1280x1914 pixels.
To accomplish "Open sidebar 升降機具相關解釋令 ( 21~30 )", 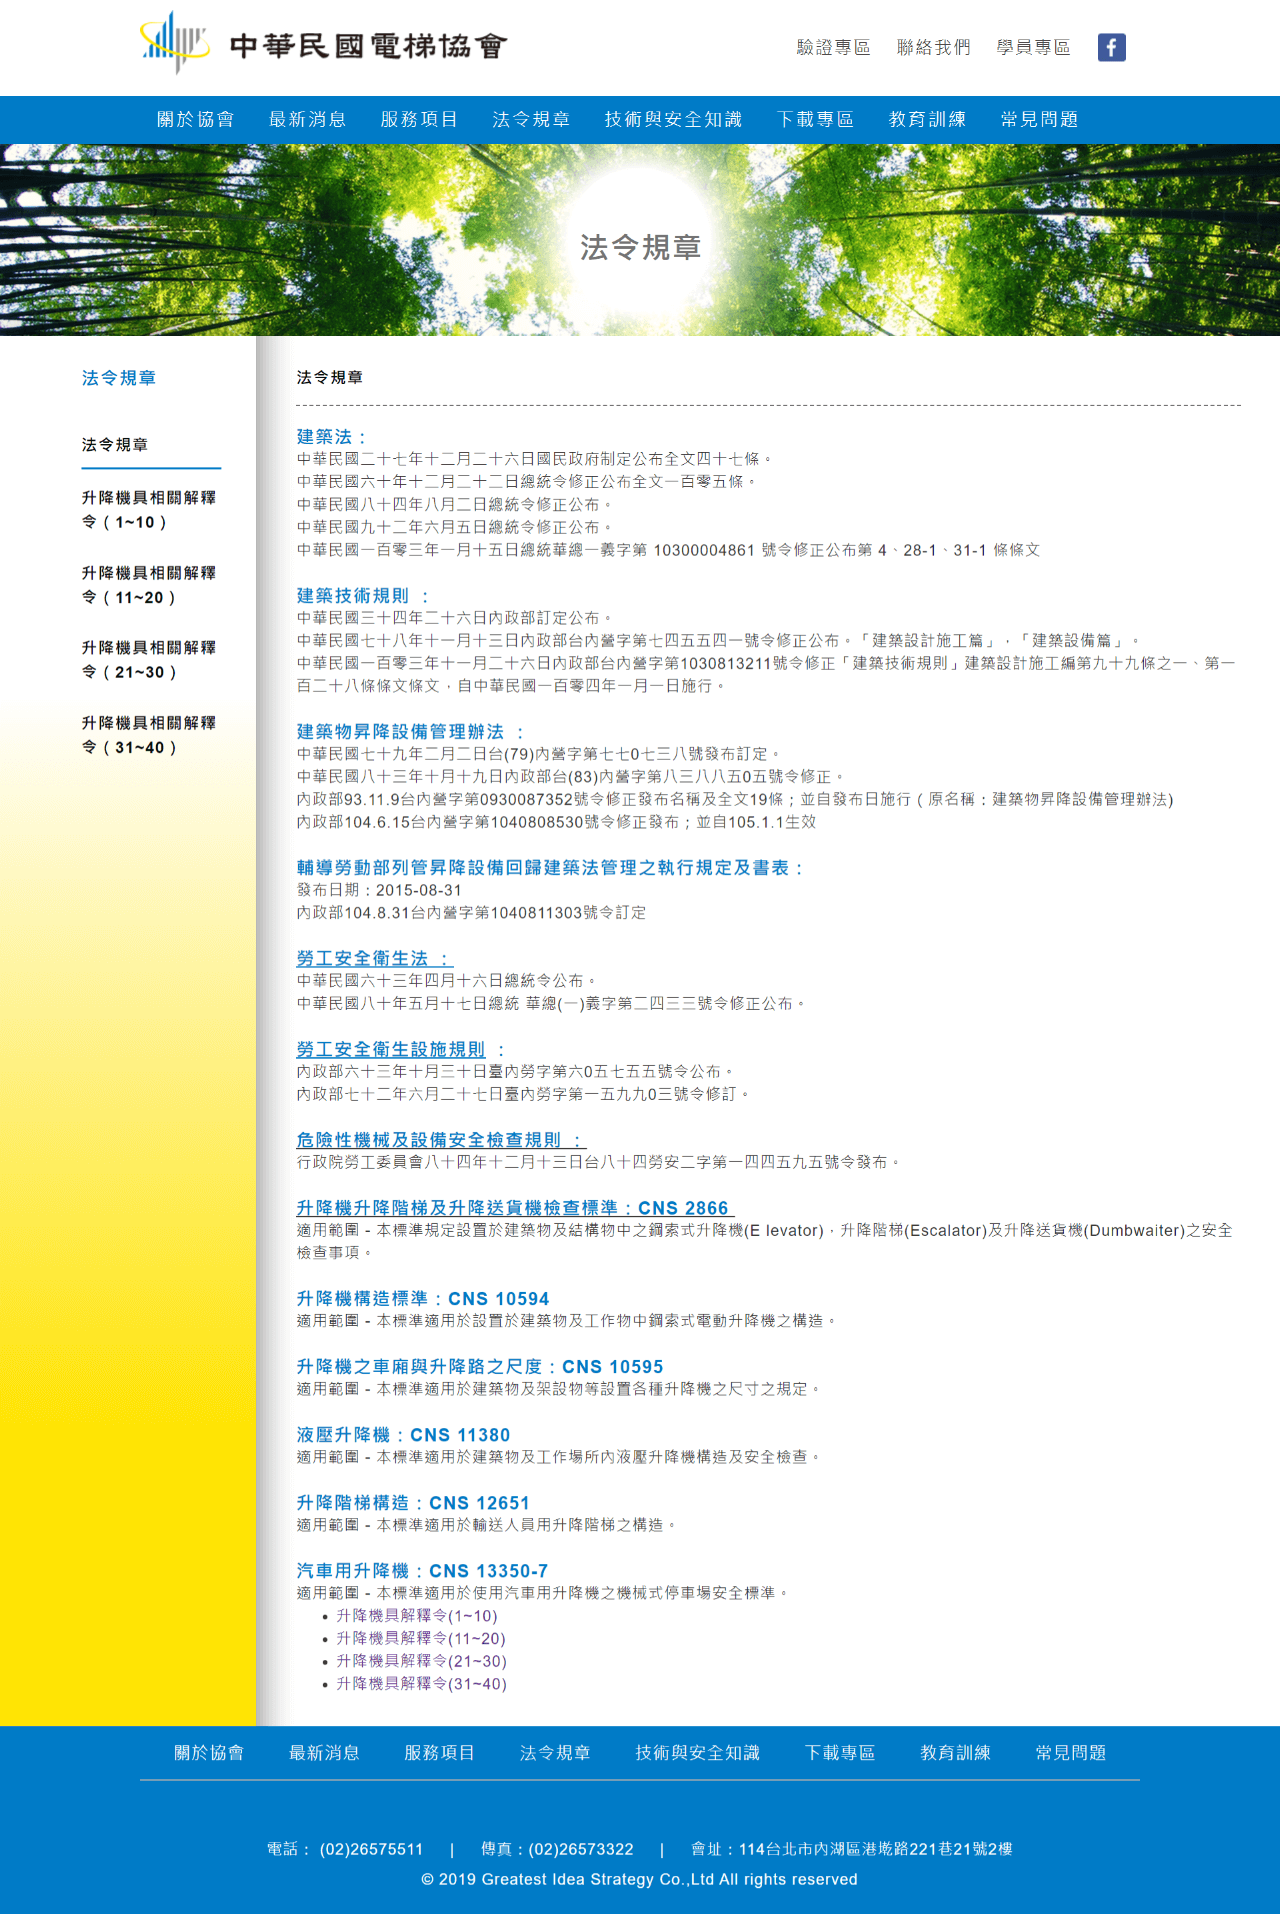I will coord(149,660).
